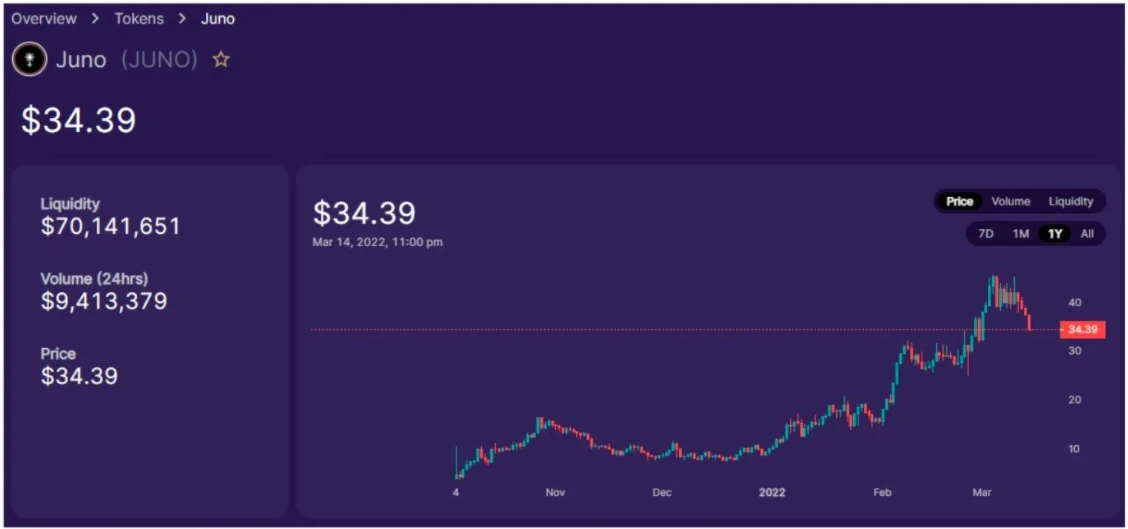Viewport: 1128px width, 529px height.
Task: Select the 1Y time range
Action: 1055,234
